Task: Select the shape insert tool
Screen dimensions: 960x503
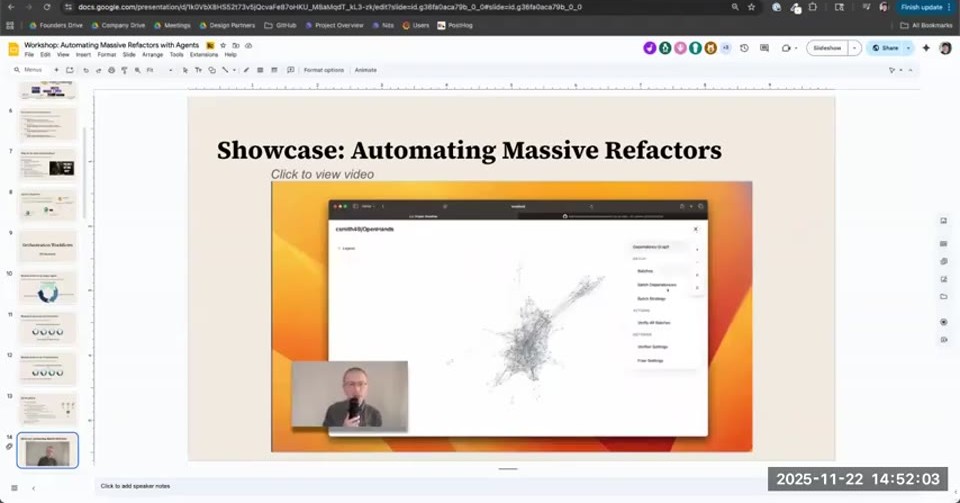Action: (212, 70)
